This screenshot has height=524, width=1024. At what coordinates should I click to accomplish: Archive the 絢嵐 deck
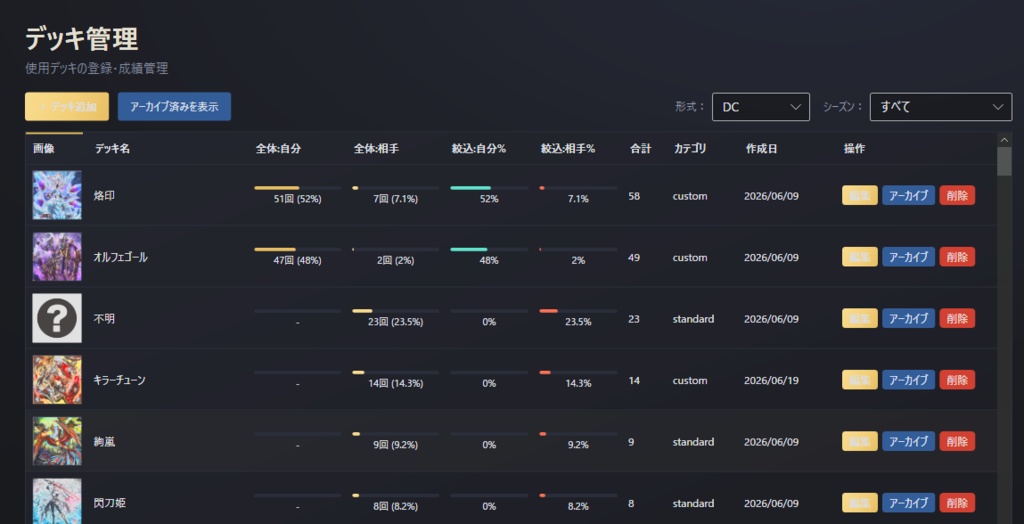coord(908,441)
